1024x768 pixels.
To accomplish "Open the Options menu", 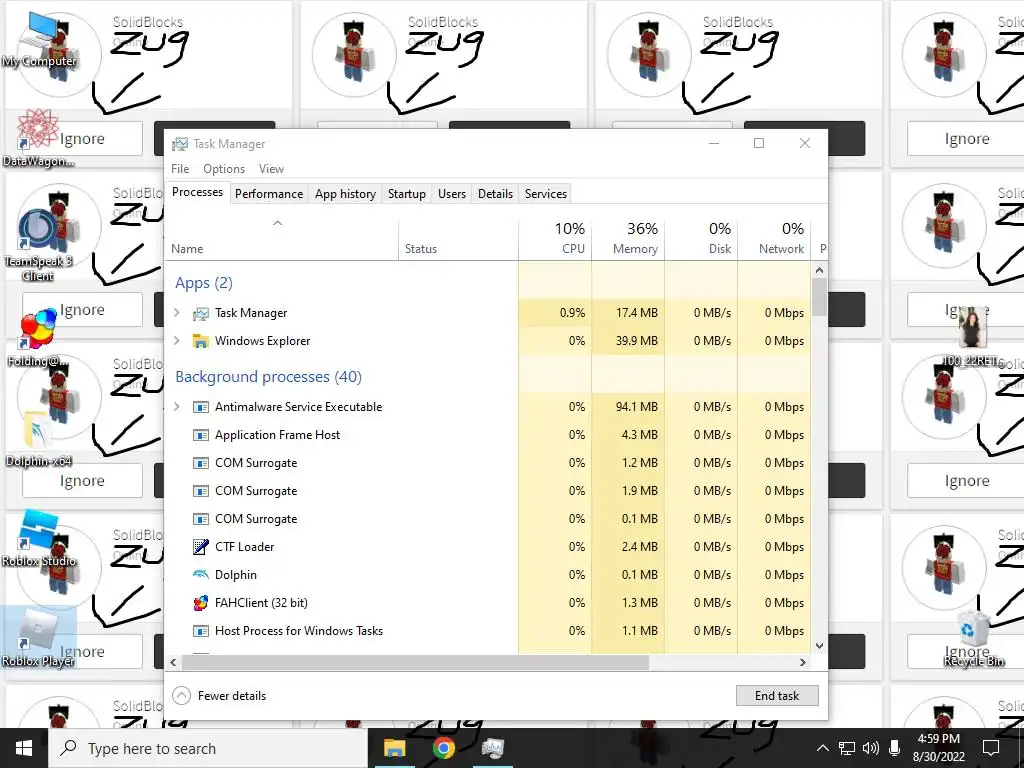I will 224,168.
